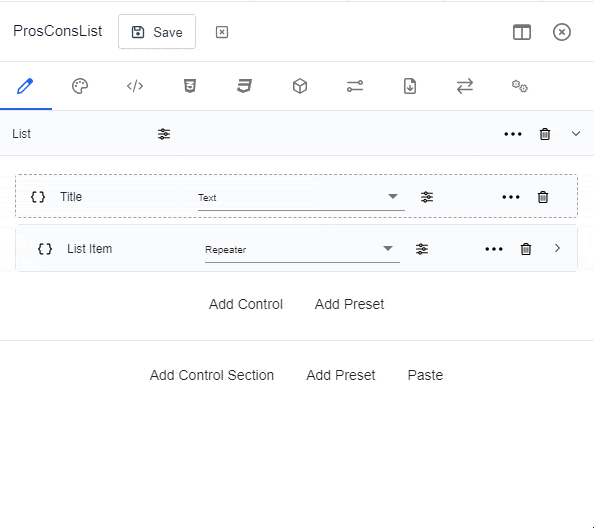Image resolution: width=594 pixels, height=528 pixels.
Task: Close the ProsConsList editor panel
Action: click(x=561, y=32)
